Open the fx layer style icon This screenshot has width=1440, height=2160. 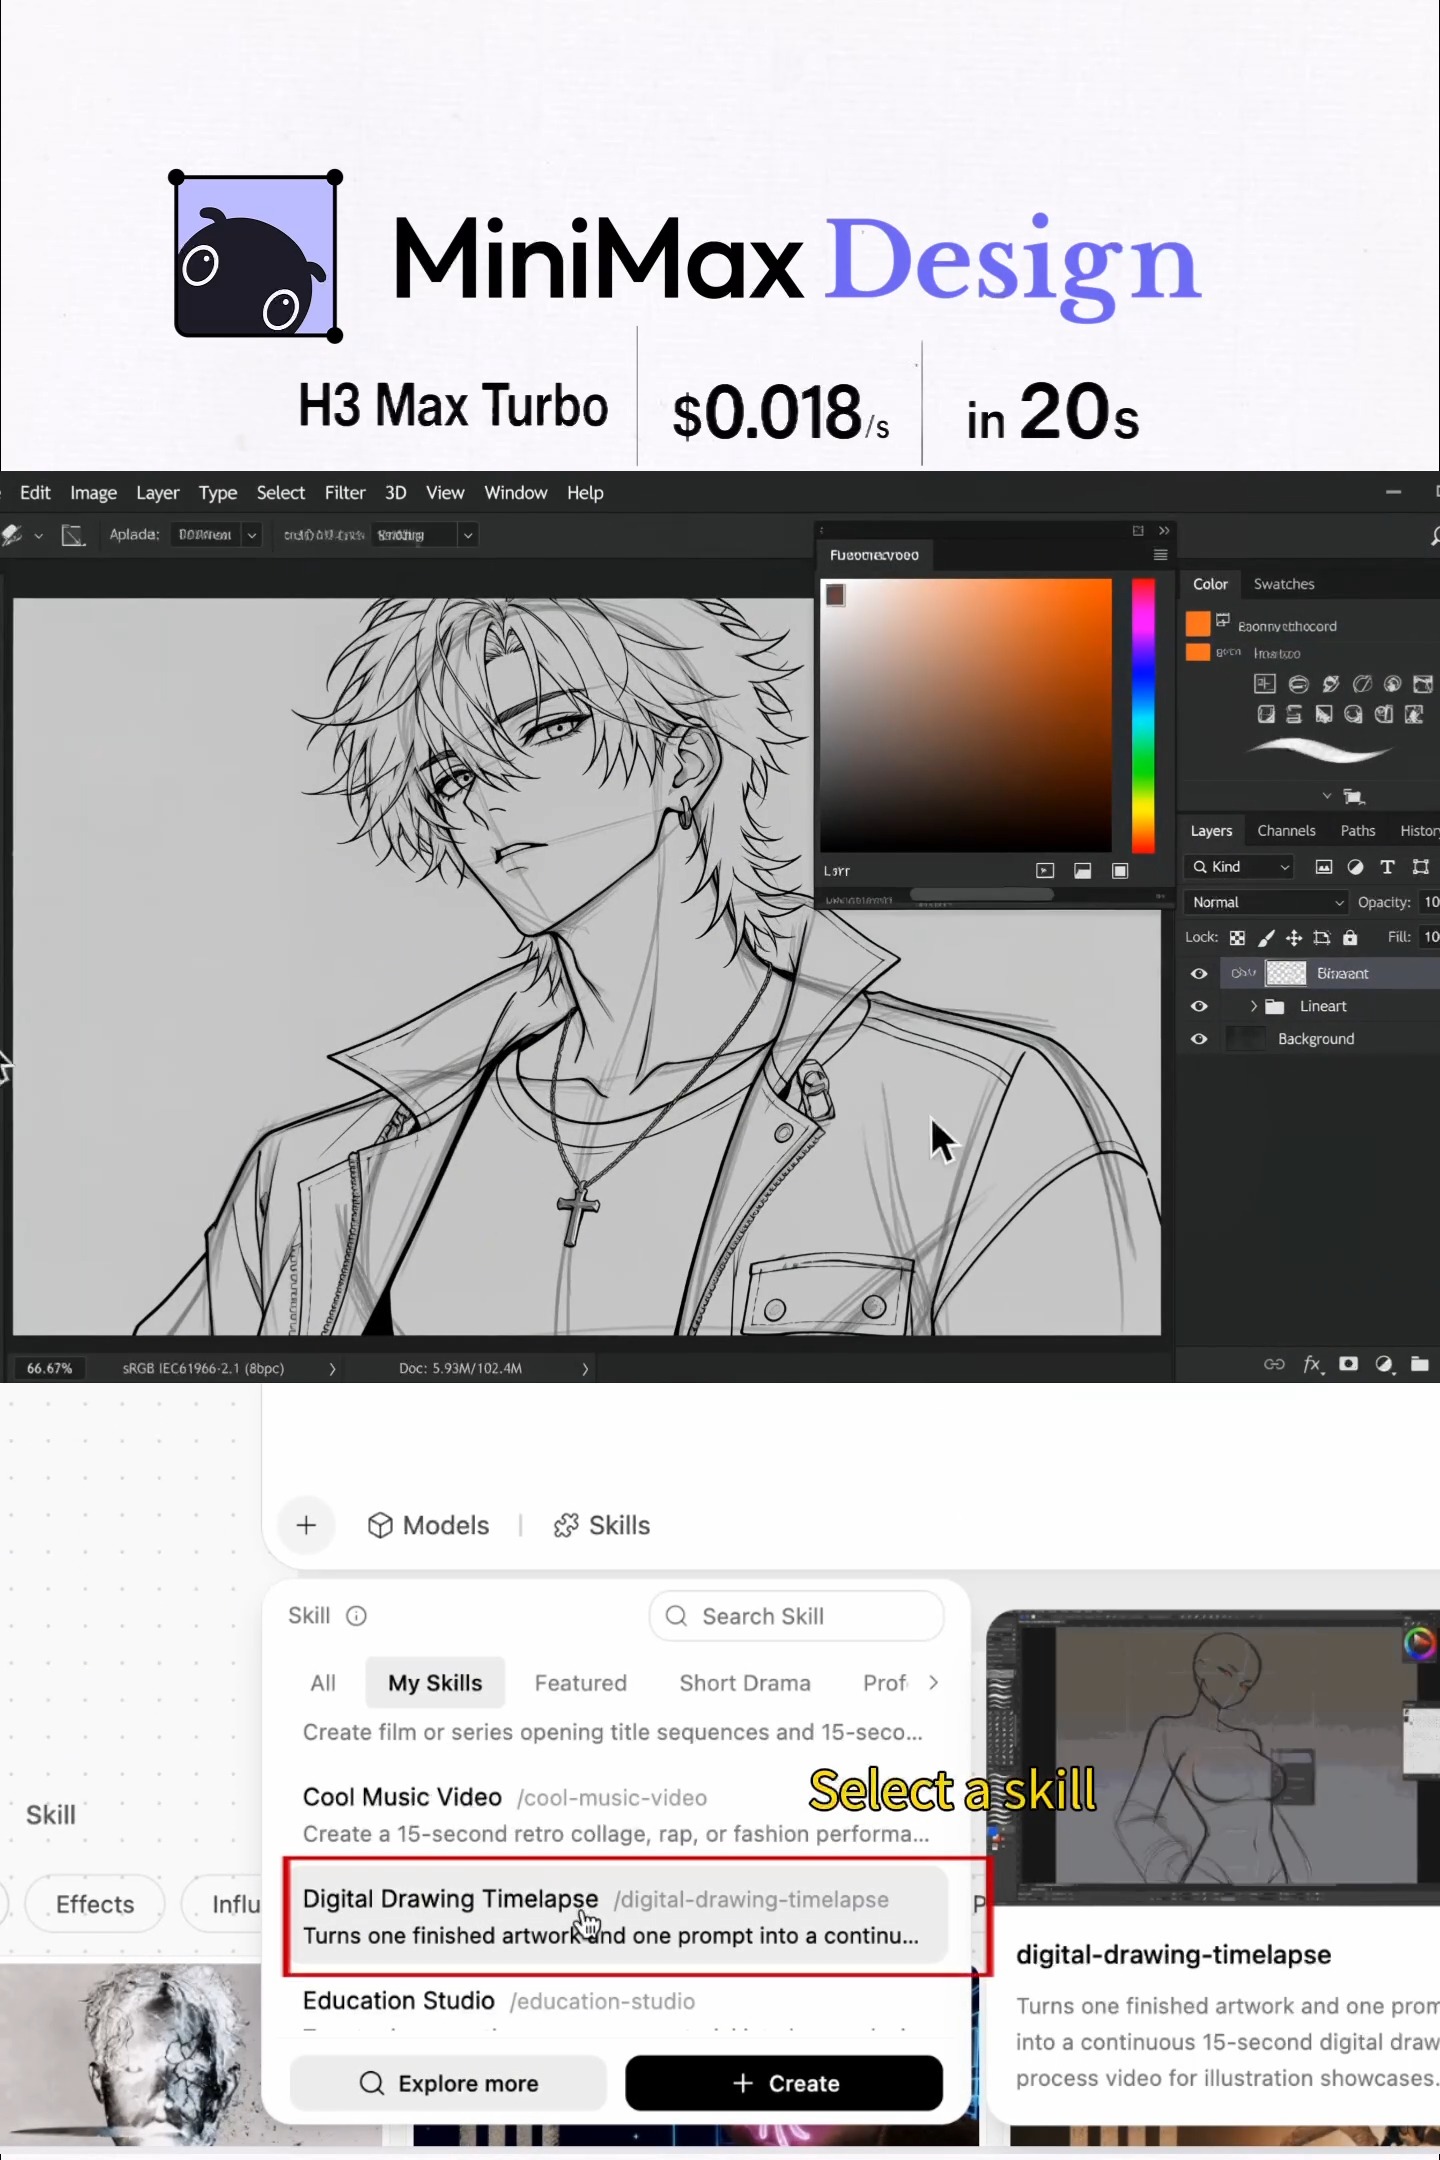[x=1313, y=1364]
